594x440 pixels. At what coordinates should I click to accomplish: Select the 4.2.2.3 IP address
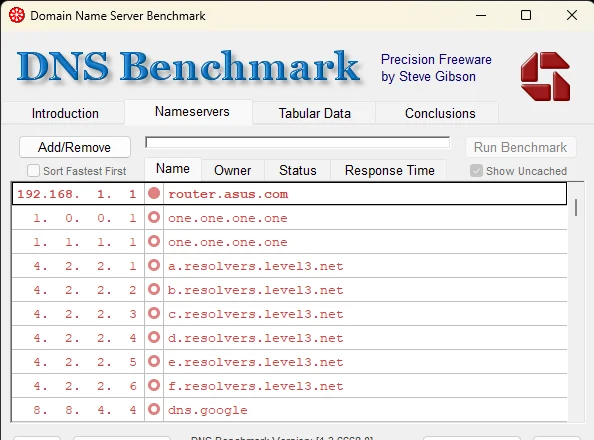85,314
